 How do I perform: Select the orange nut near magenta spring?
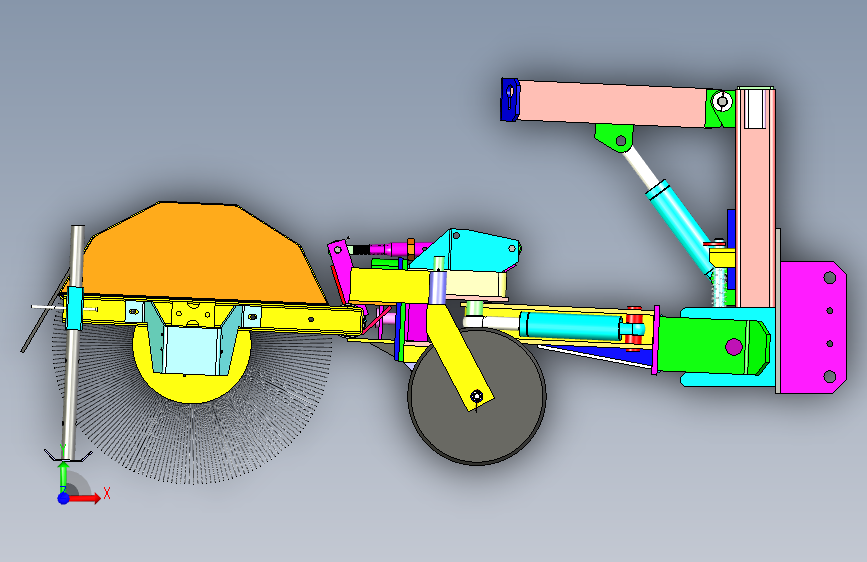click(411, 247)
